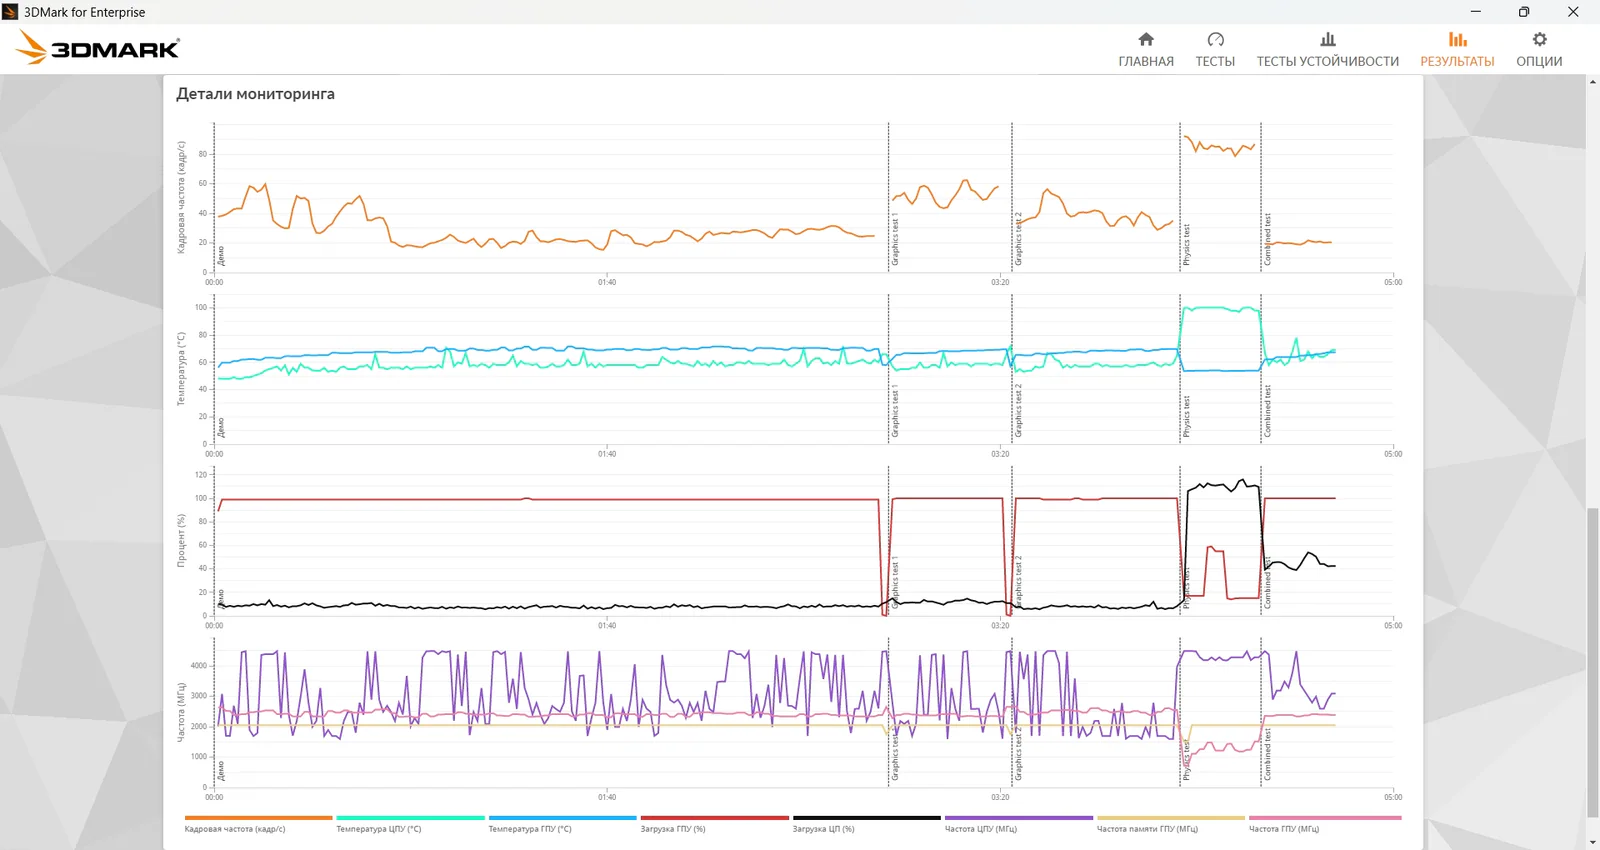The image size is (1600, 850).
Task: Toggle Температура ГПУ legend item
Action: [x=562, y=824]
